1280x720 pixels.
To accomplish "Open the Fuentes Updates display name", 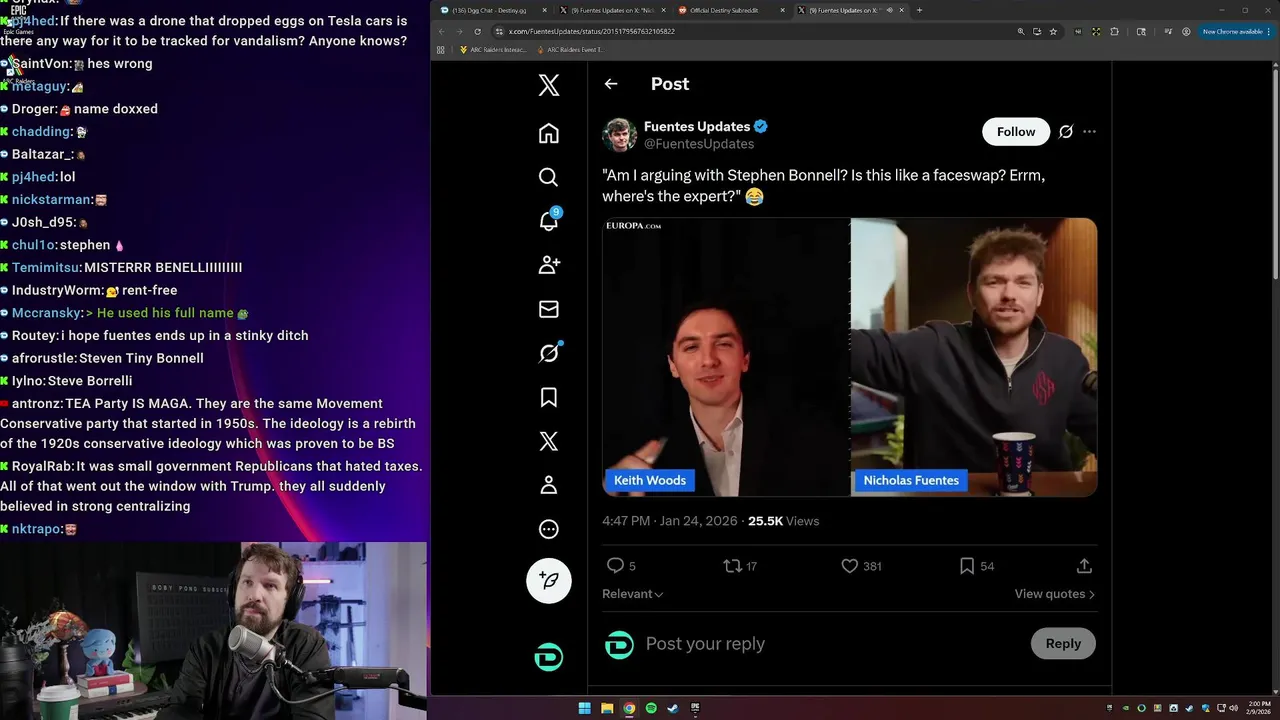I will pyautogui.click(x=697, y=126).
